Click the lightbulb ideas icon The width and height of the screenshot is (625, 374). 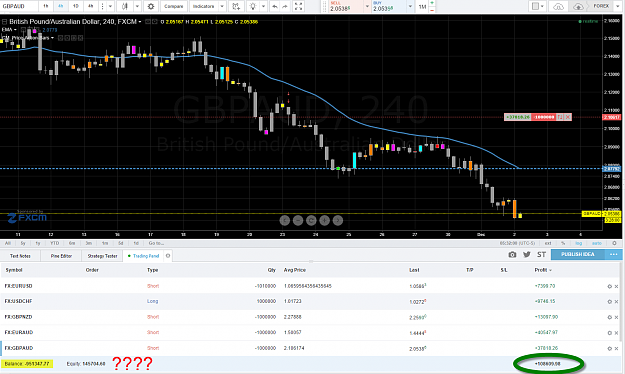(x=253, y=6)
